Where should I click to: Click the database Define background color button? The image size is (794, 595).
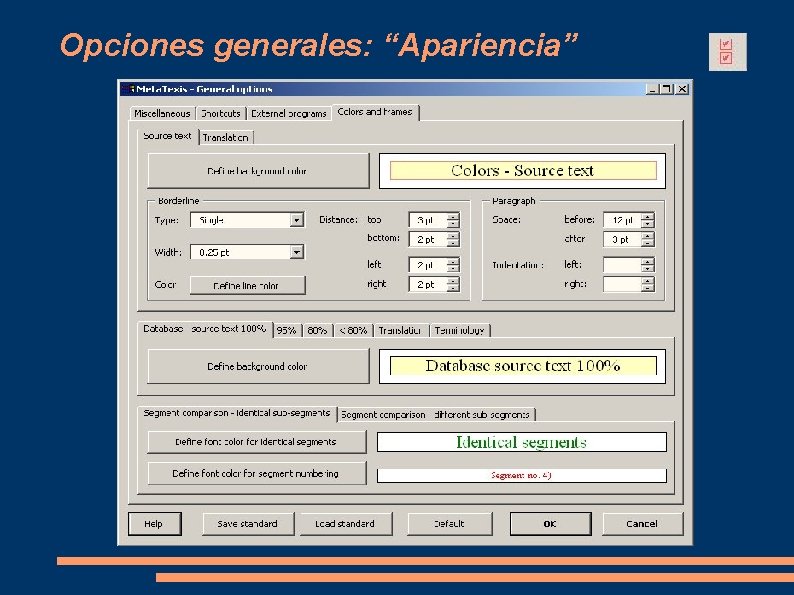pyautogui.click(x=258, y=366)
